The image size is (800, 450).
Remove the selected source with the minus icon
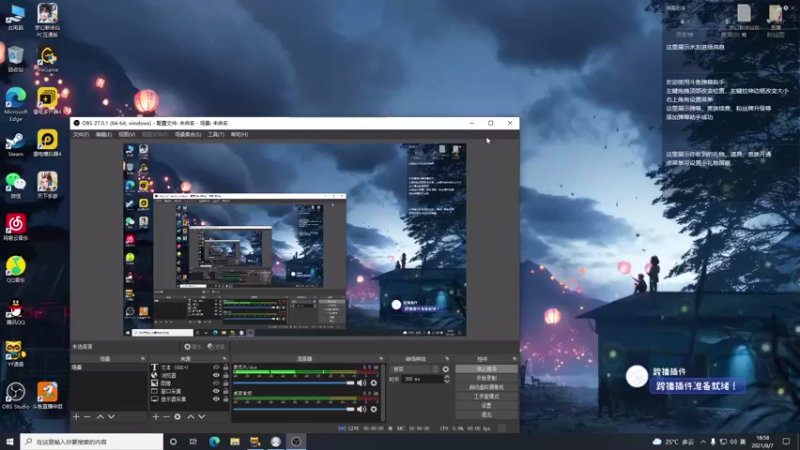tap(166, 417)
